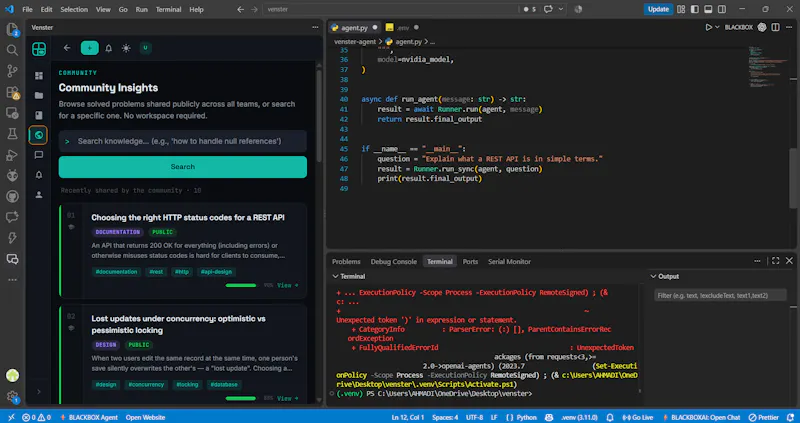Open the Venster sidebar bell icon
Screen dimensions: 800x423
(39, 175)
